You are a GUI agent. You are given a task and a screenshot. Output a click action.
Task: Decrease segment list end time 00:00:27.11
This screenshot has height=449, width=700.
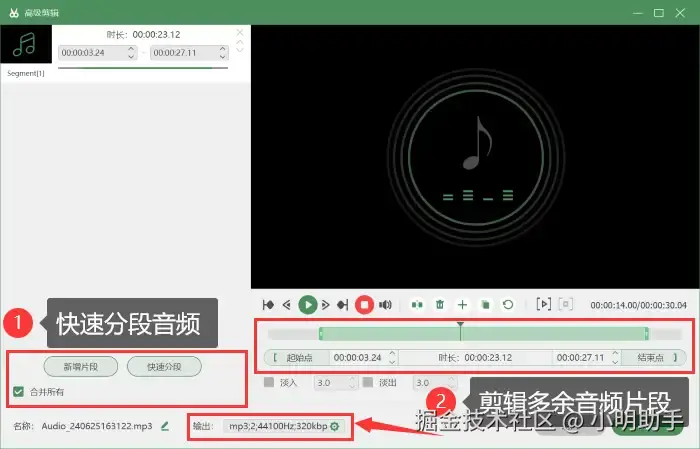pyautogui.click(x=222, y=57)
